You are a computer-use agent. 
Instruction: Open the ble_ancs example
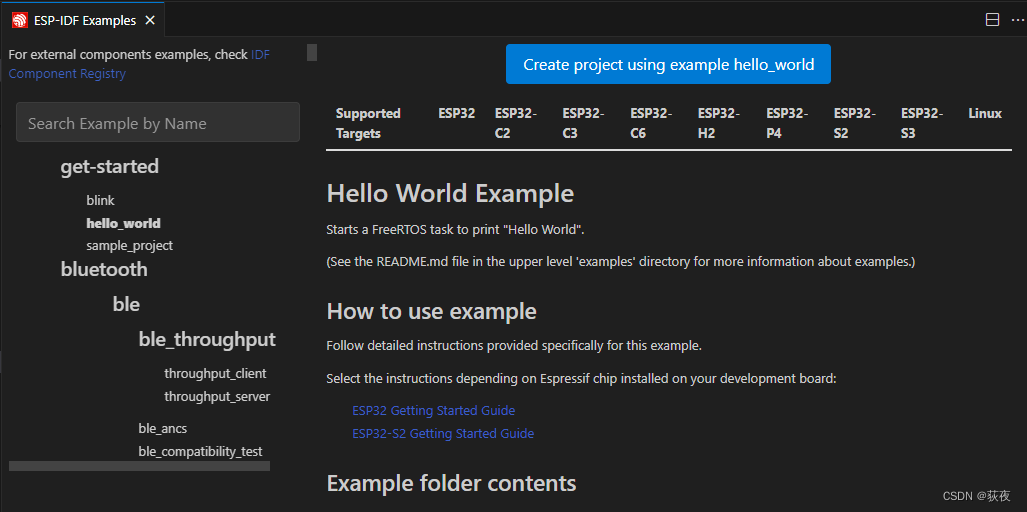163,428
